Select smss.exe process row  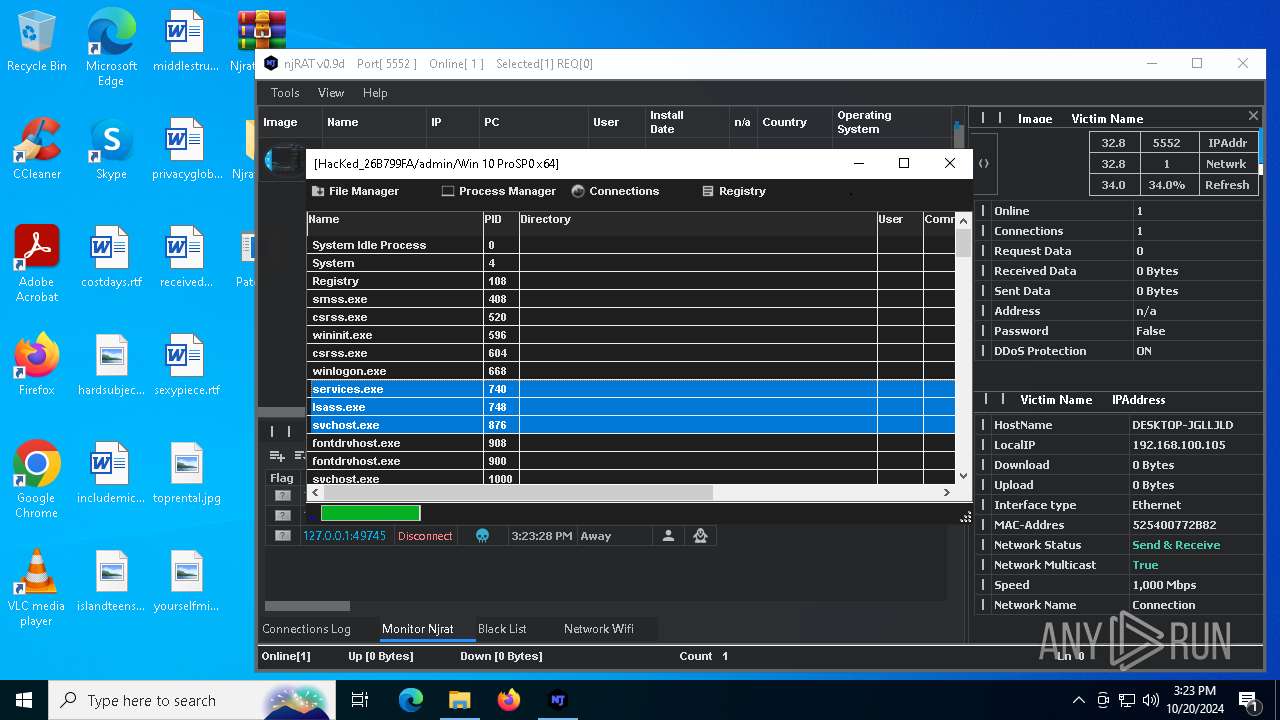pyautogui.click(x=632, y=299)
